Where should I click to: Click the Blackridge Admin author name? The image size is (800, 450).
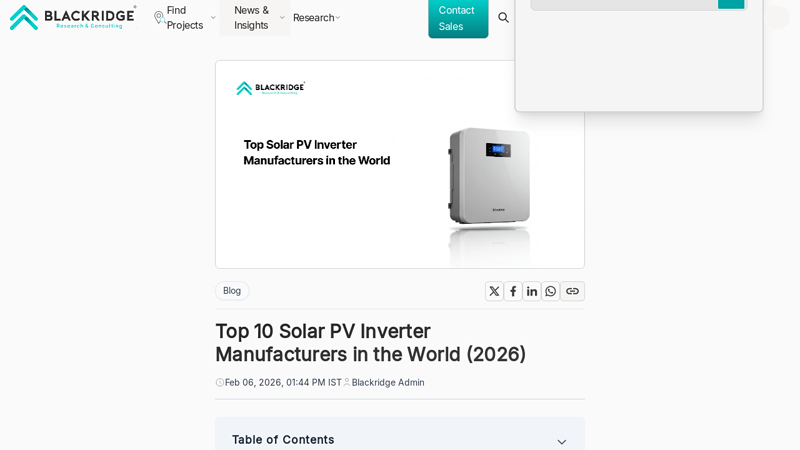pos(388,383)
